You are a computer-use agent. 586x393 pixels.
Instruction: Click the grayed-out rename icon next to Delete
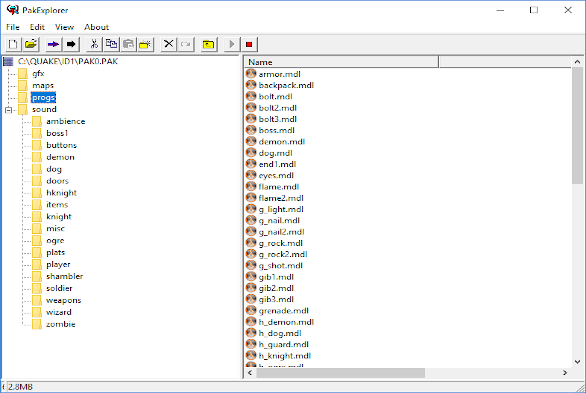[185, 44]
